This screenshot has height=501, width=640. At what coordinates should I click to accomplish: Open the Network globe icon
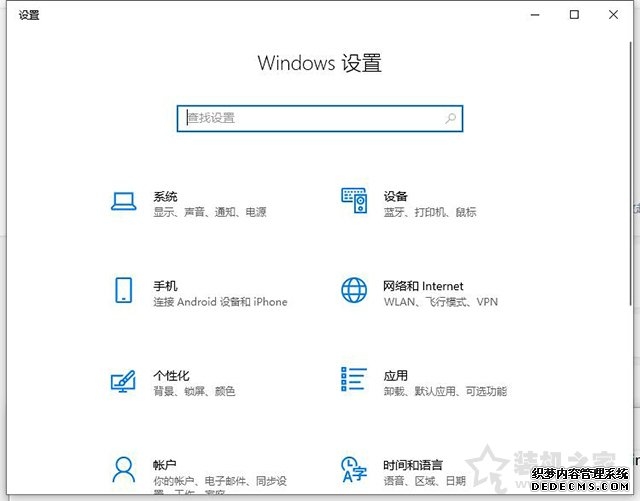(x=354, y=290)
